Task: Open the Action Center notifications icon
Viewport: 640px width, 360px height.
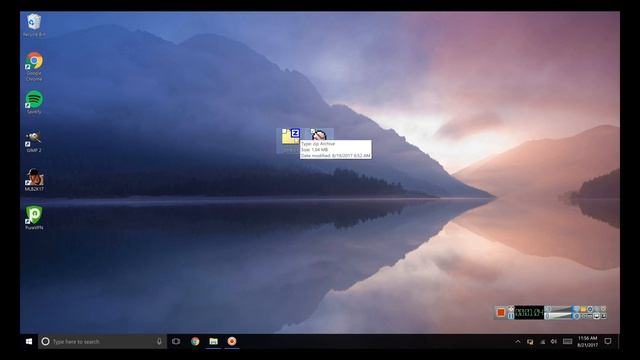Action: coord(608,341)
